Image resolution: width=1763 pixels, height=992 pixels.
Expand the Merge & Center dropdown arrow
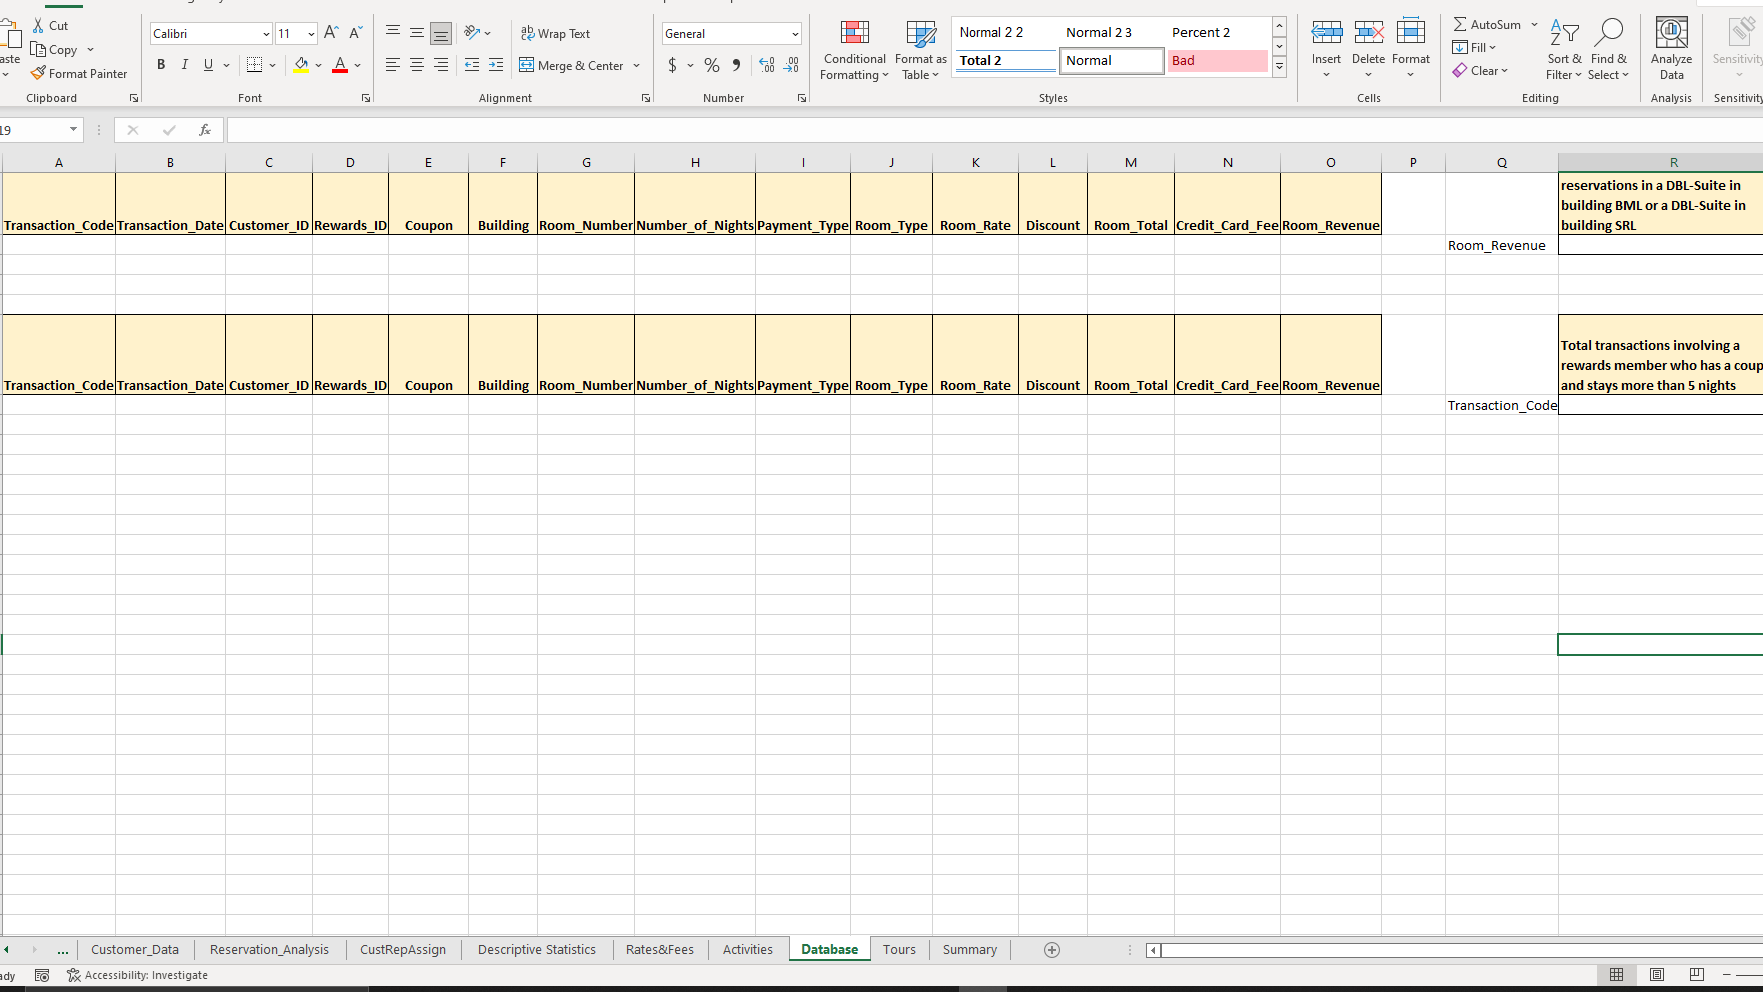point(636,65)
